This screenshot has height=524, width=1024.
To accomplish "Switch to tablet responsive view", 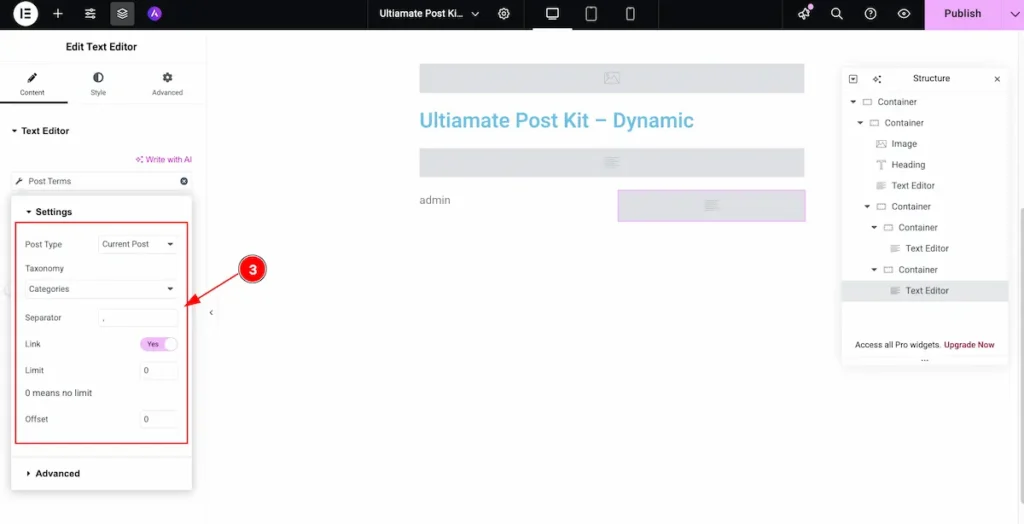I will [591, 14].
